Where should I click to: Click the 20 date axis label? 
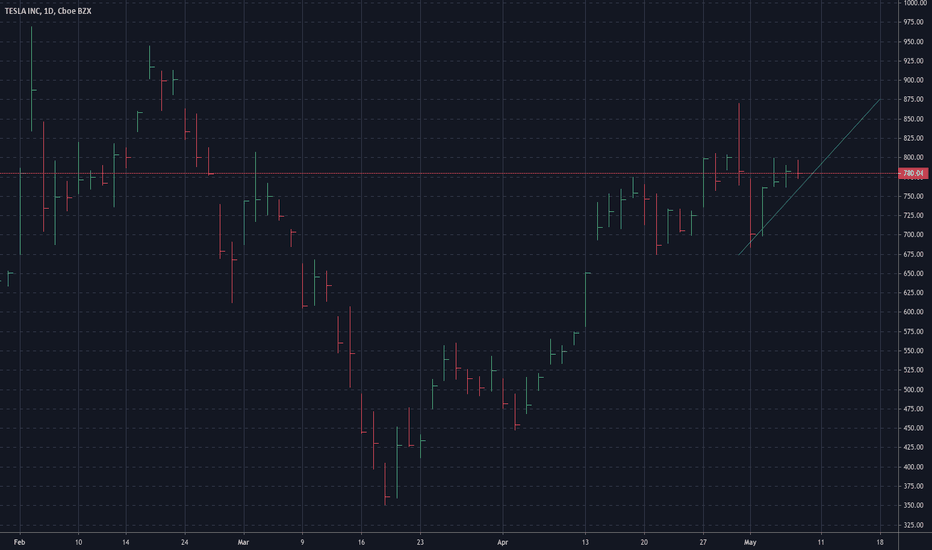coord(644,542)
